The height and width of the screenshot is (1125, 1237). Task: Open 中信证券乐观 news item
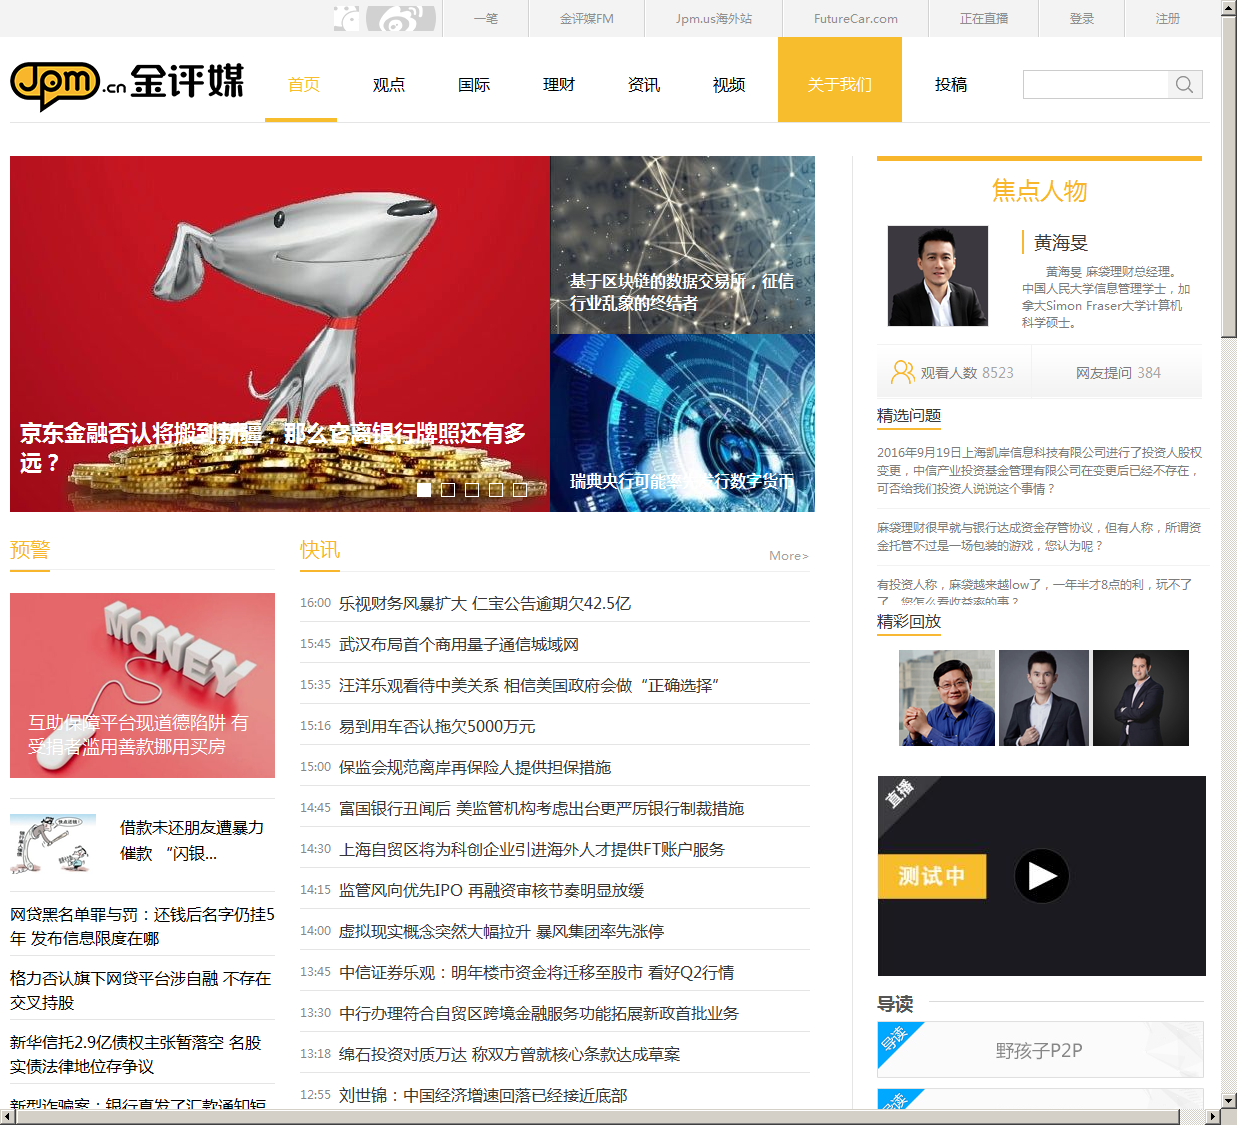[537, 972]
